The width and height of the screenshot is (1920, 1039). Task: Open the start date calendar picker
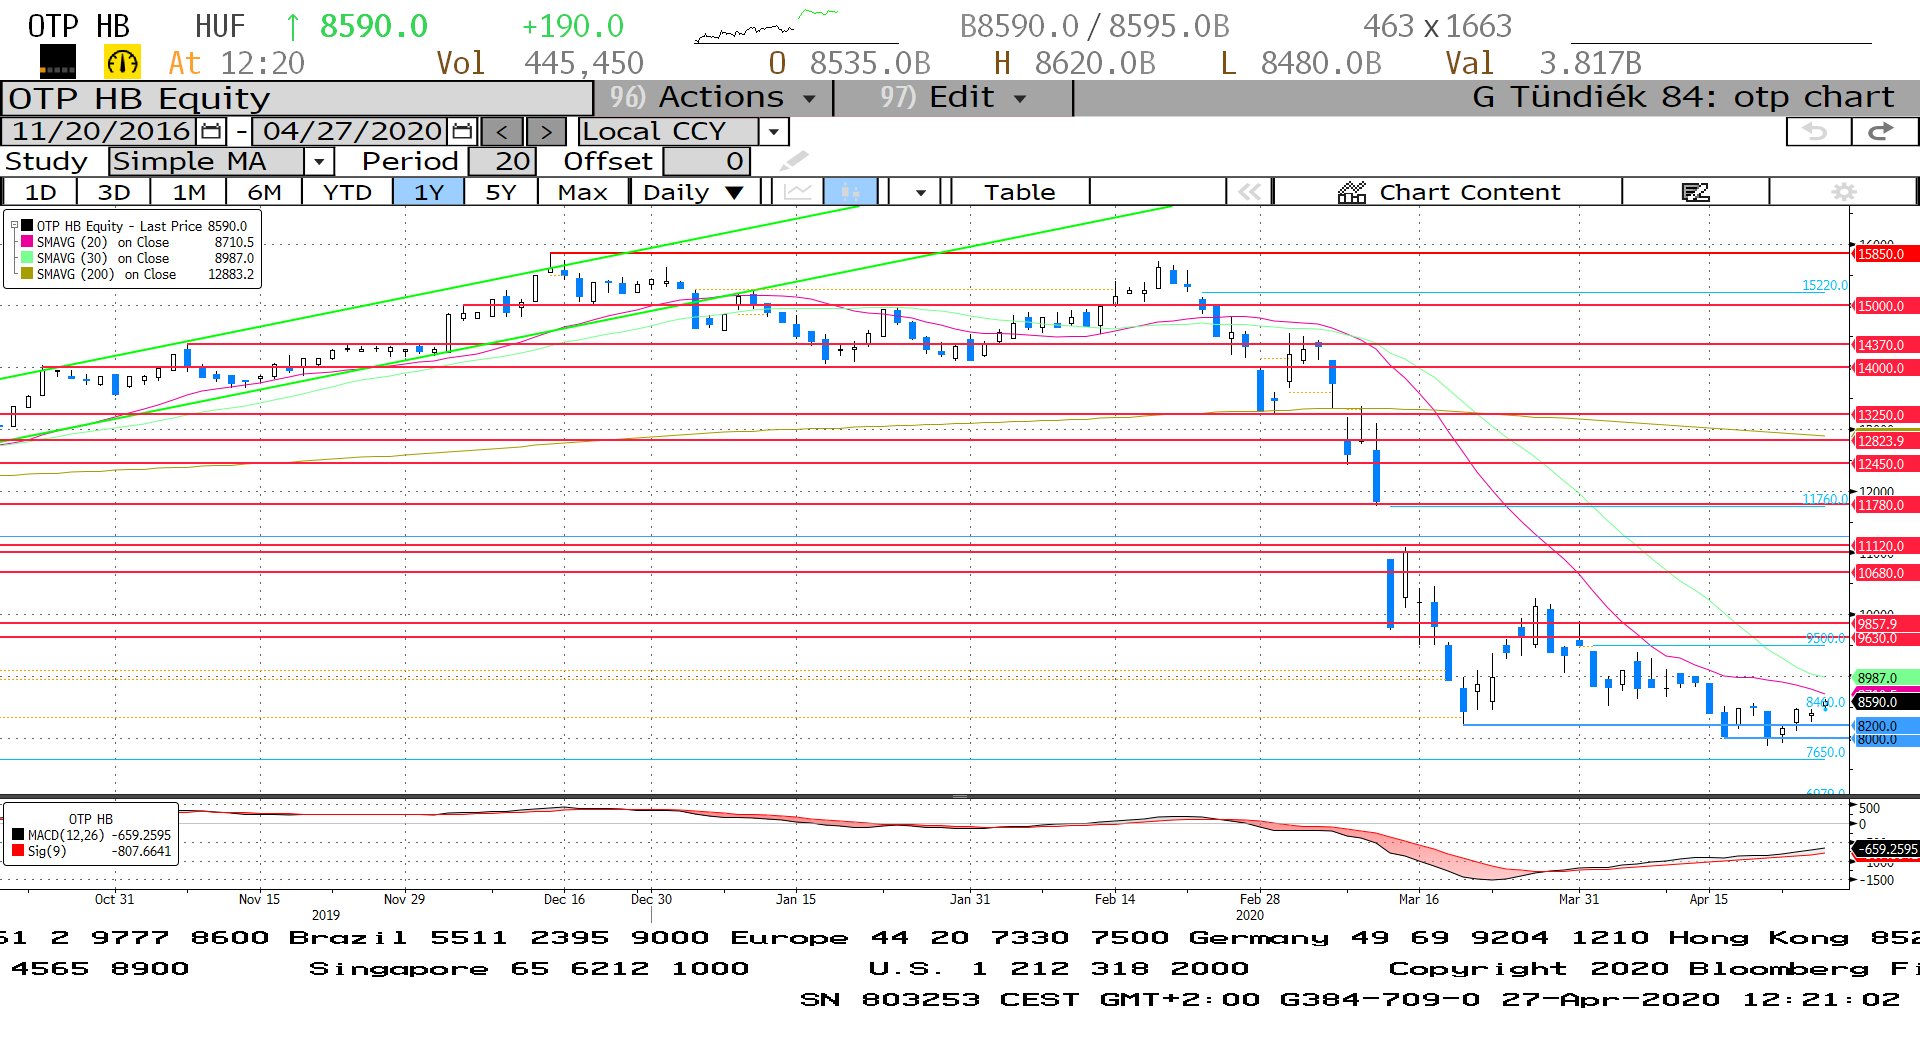click(211, 131)
